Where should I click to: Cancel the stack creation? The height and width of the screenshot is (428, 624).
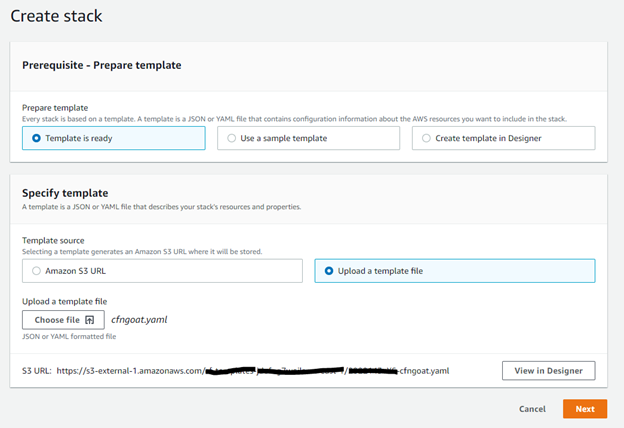[532, 409]
